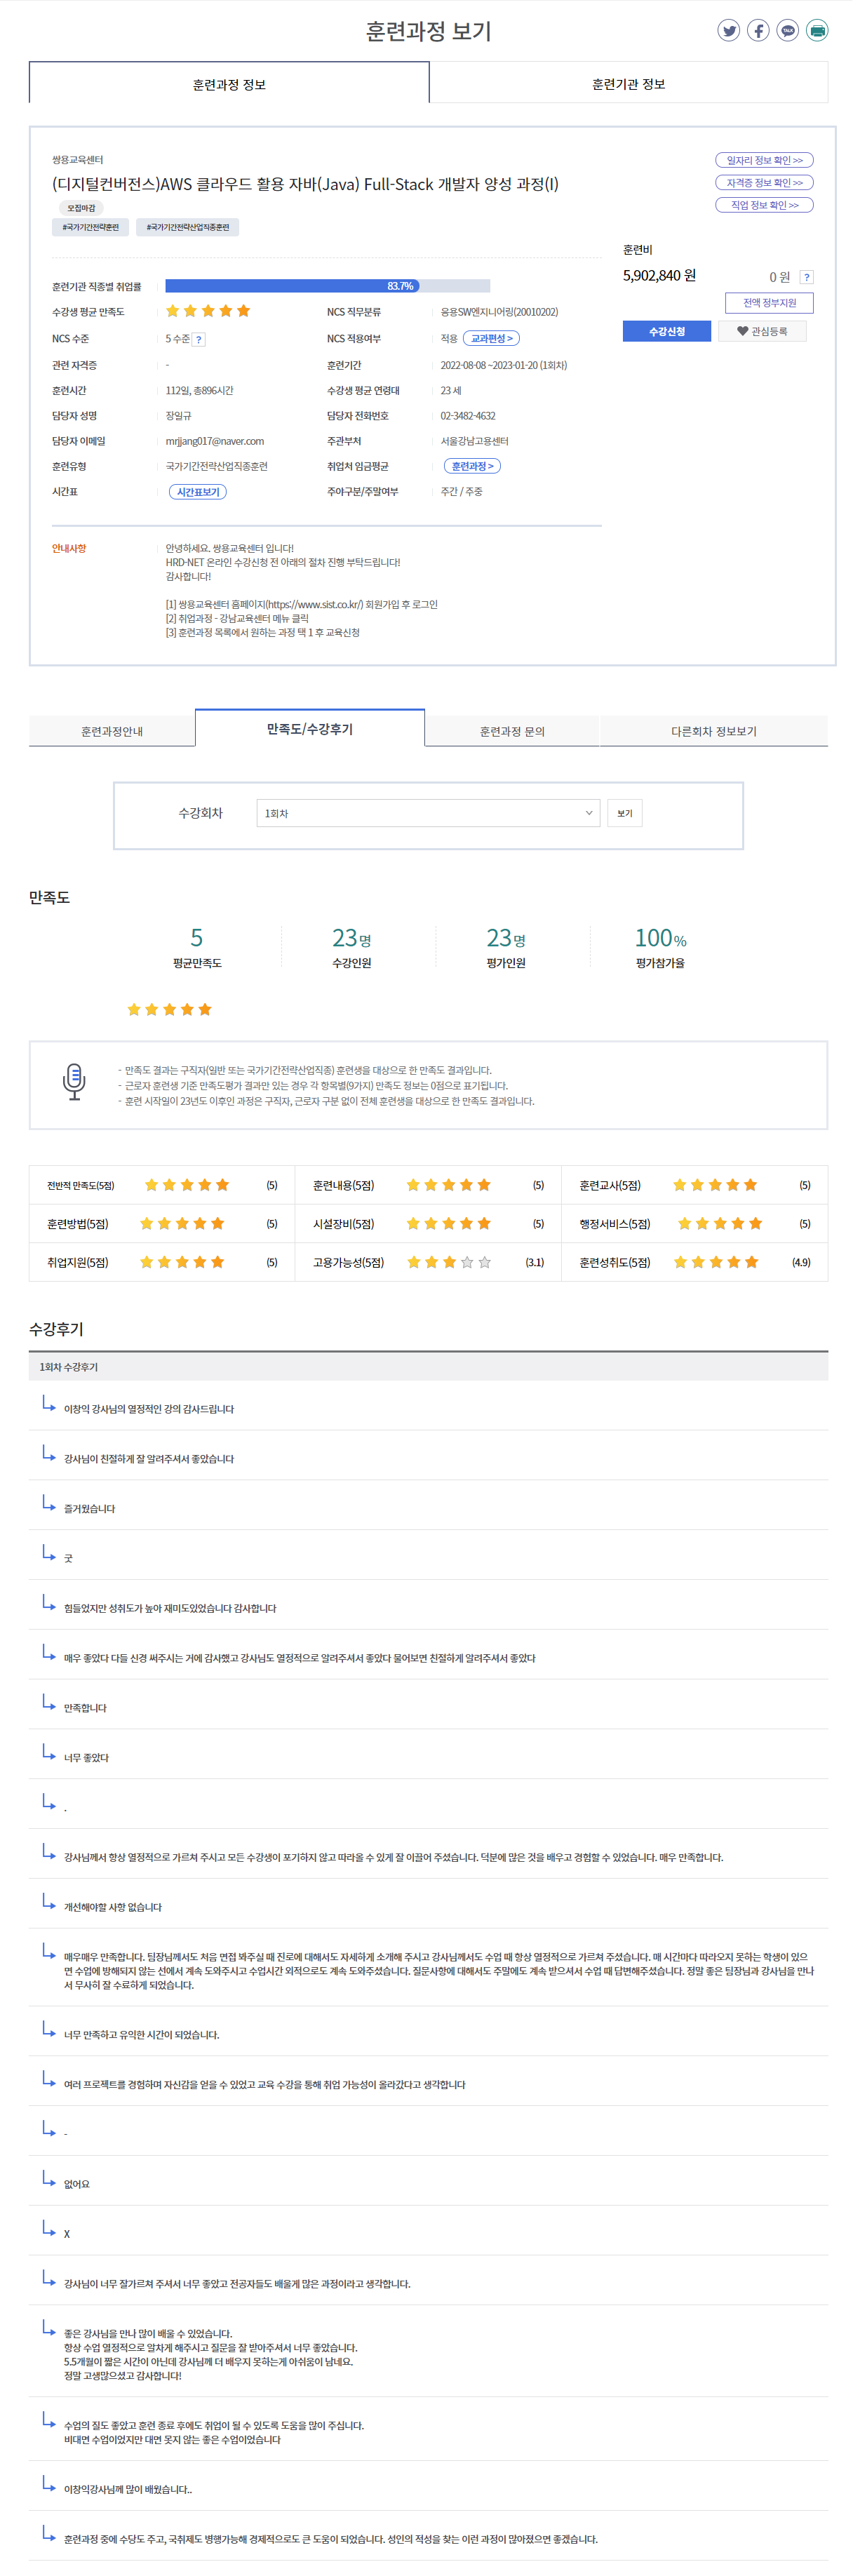View the schedule with 시간표보기
Screen dimensions: 853x2576
click(x=198, y=492)
